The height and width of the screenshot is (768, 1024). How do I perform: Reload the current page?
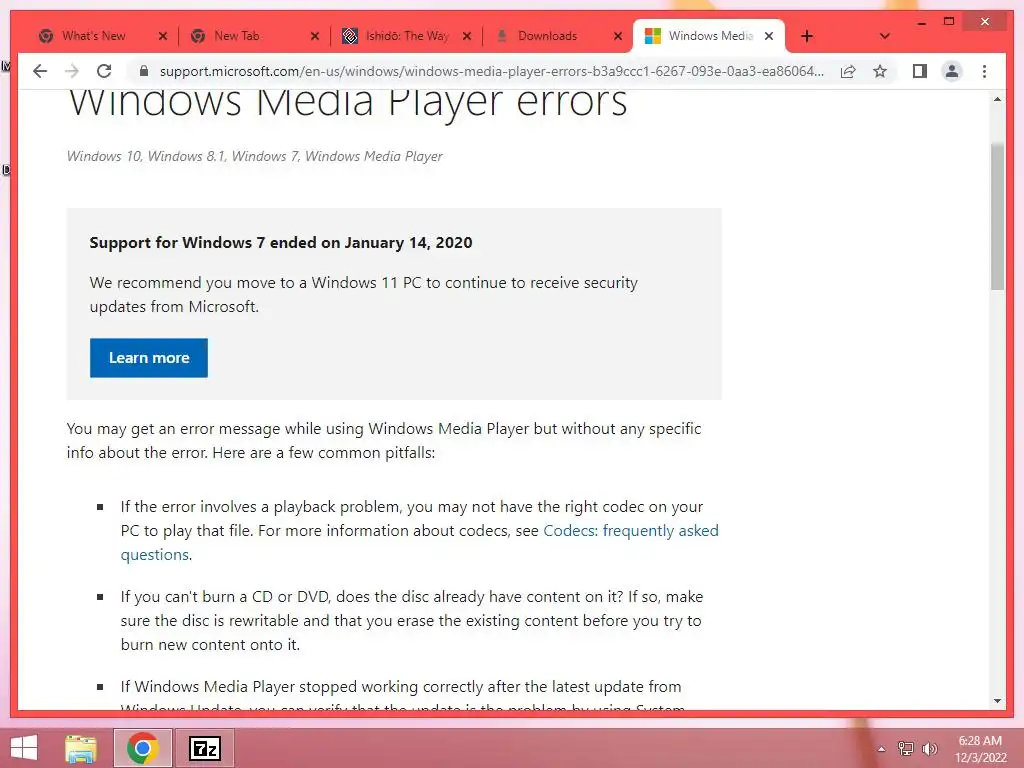[x=104, y=71]
